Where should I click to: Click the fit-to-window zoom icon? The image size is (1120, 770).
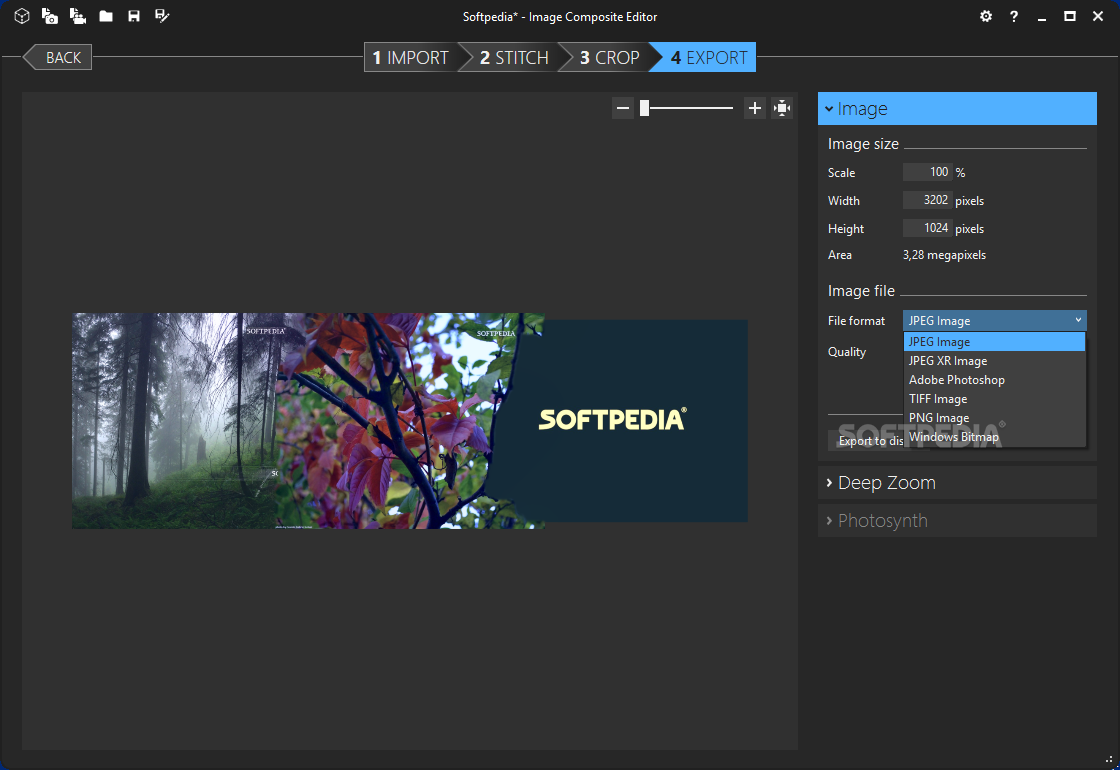782,108
